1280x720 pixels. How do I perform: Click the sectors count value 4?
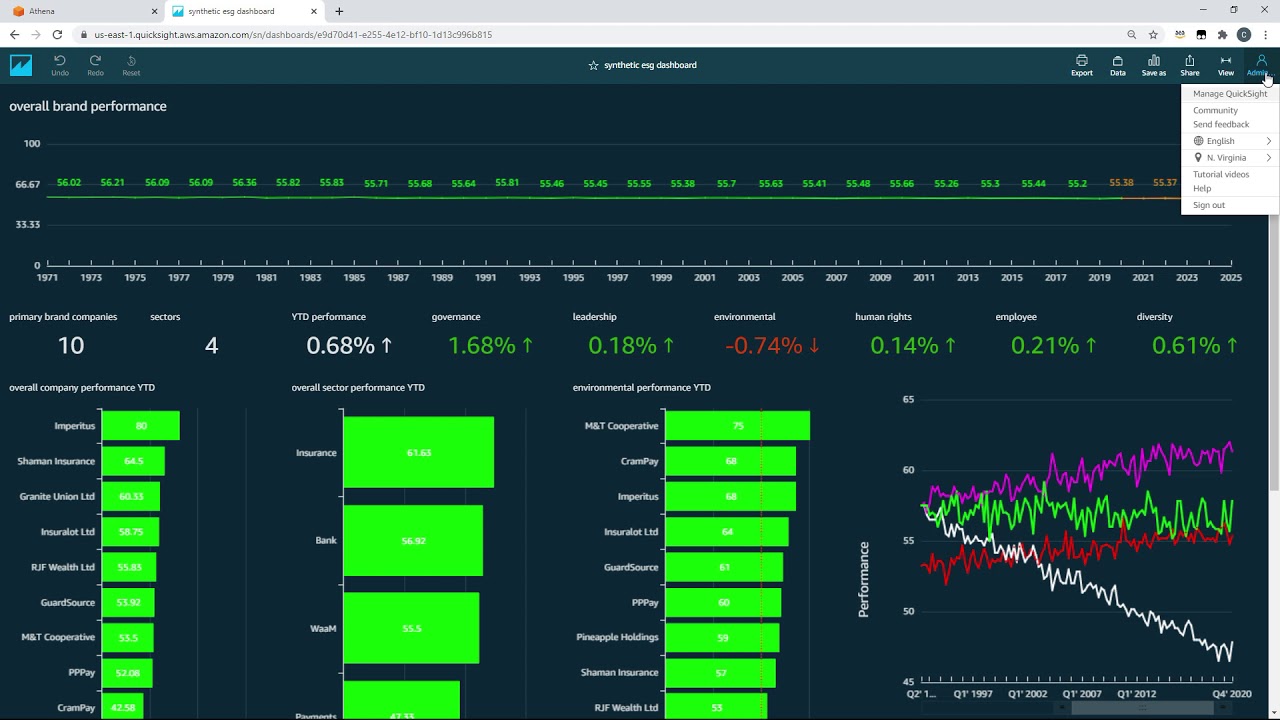click(211, 346)
